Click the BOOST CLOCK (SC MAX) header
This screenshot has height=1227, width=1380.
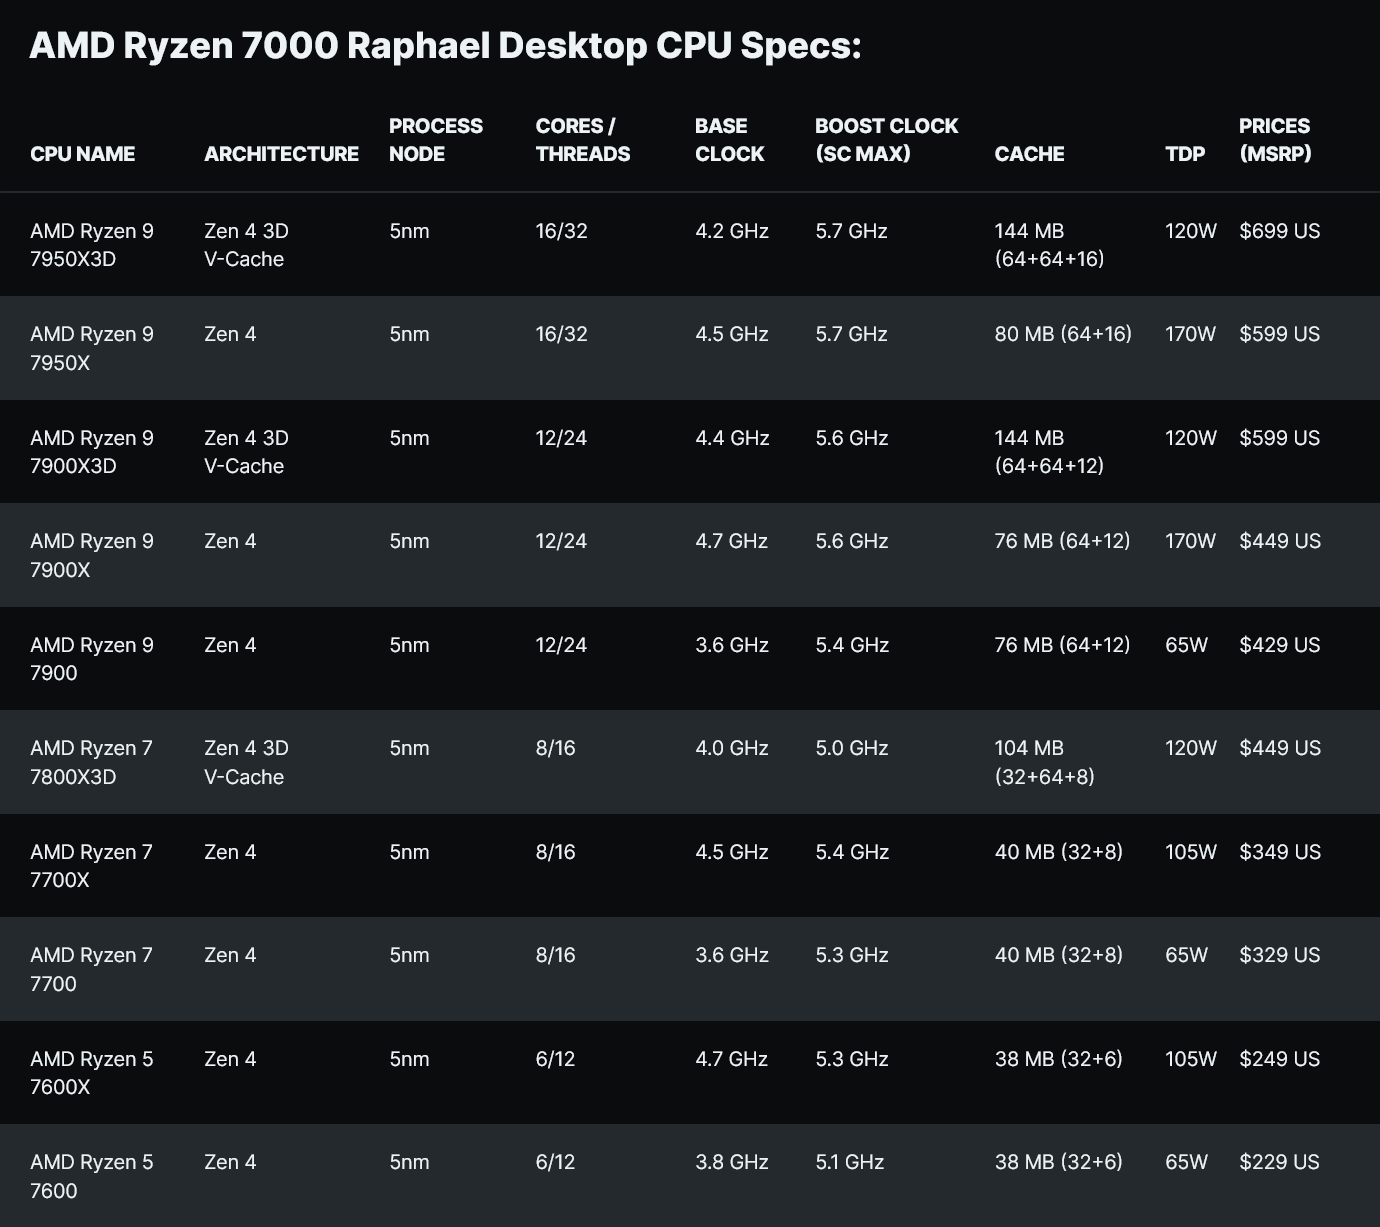(x=887, y=140)
